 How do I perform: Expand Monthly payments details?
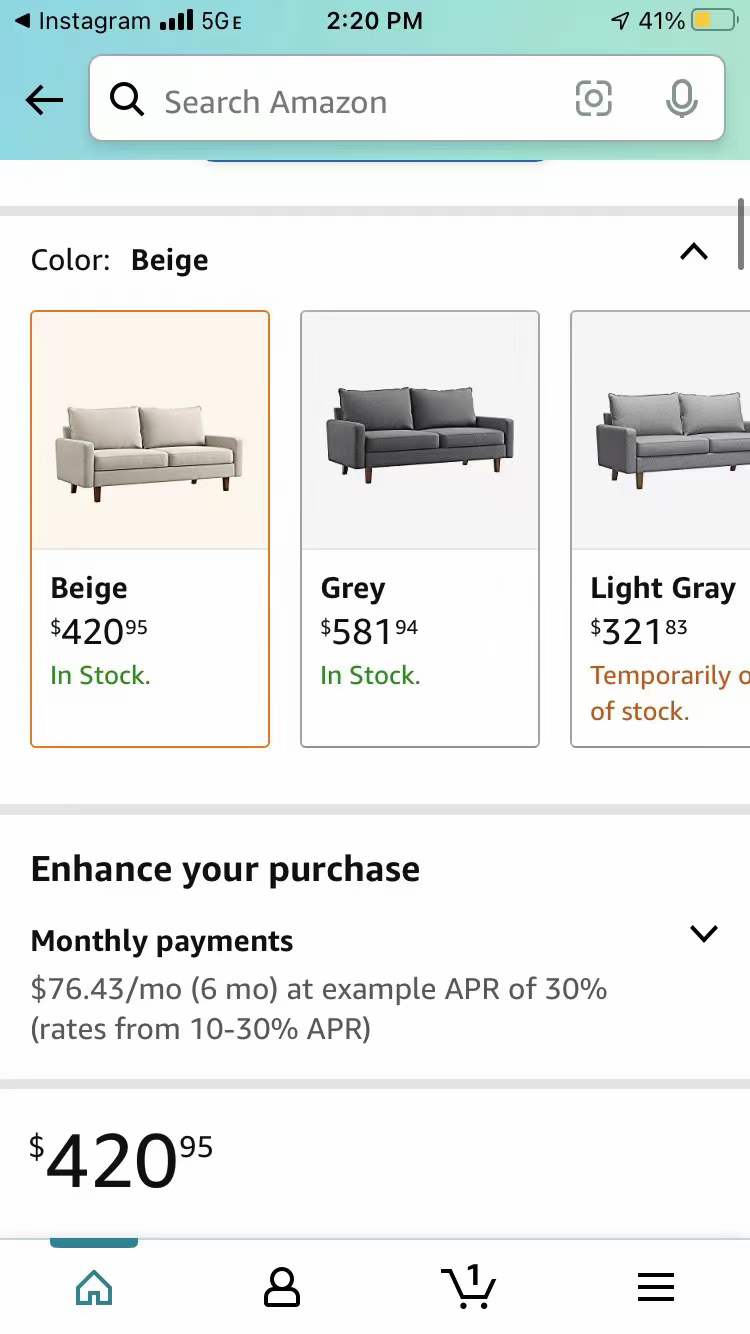tap(704, 934)
